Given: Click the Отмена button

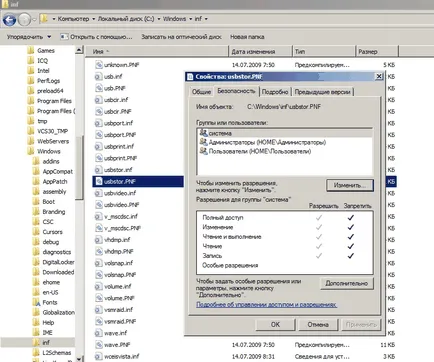Looking at the screenshot, I should pos(318,324).
